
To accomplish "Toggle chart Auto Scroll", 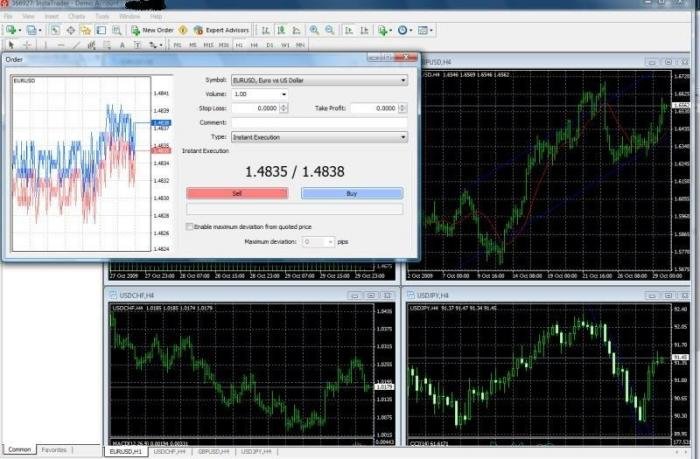I will (x=349, y=30).
